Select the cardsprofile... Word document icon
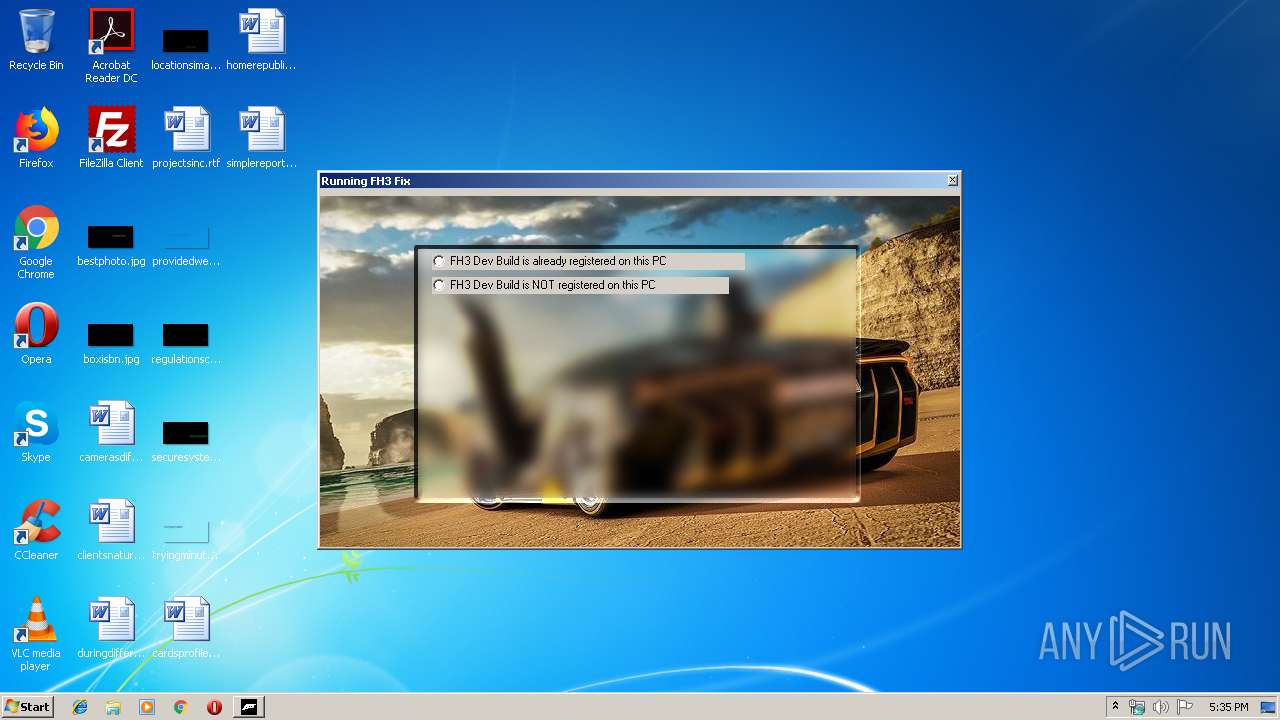 [x=186, y=628]
